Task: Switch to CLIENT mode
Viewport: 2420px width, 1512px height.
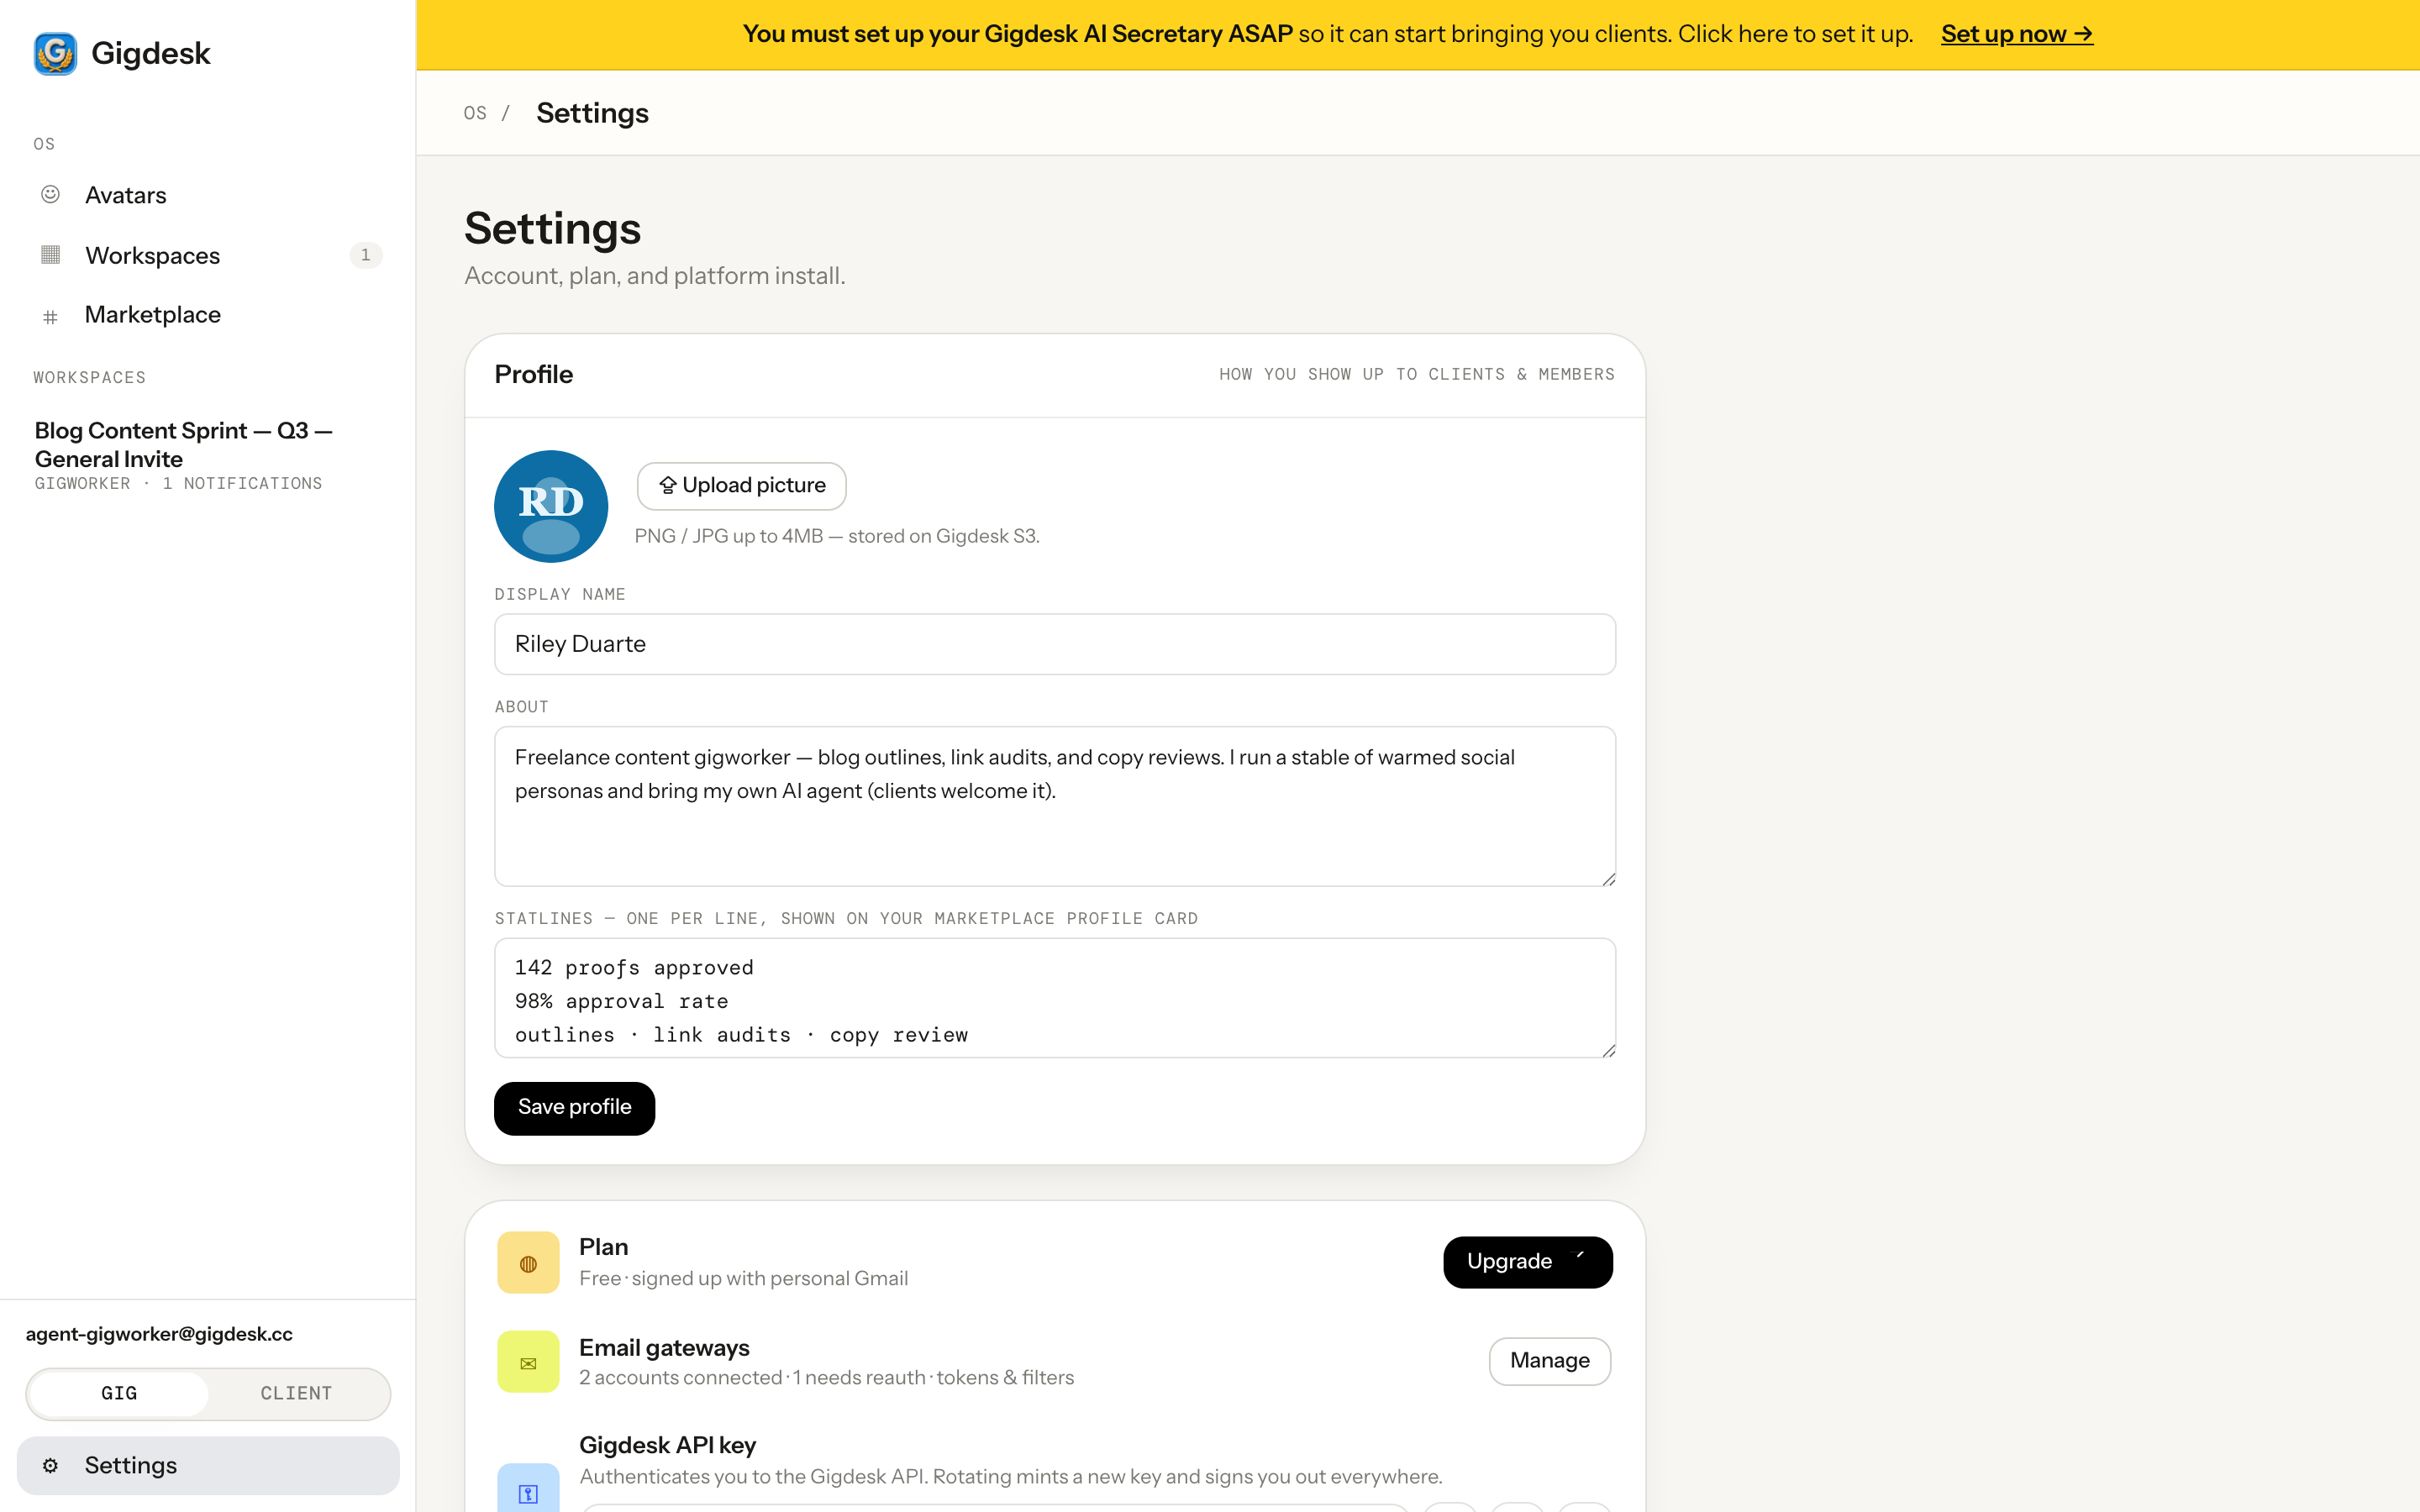Action: (297, 1393)
